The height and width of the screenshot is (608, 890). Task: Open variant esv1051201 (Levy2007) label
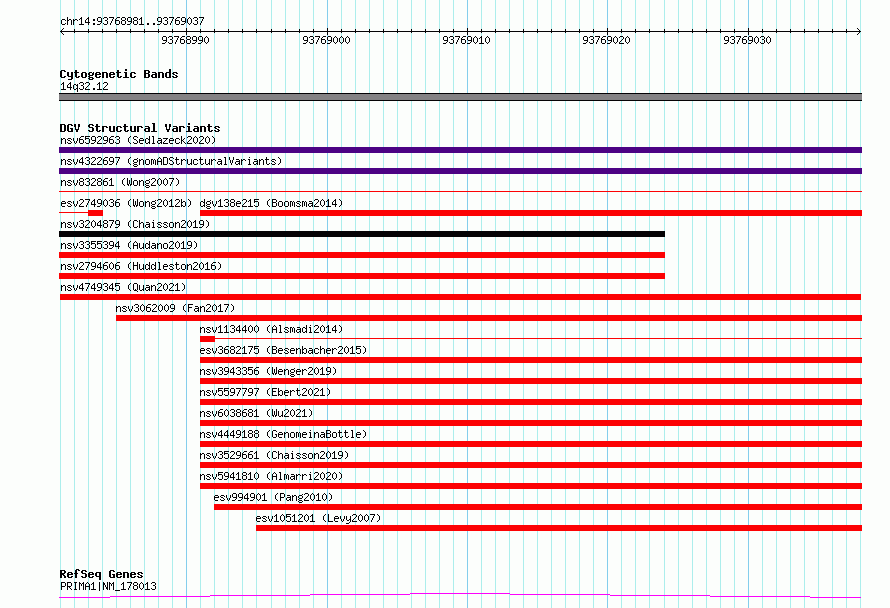pos(318,518)
